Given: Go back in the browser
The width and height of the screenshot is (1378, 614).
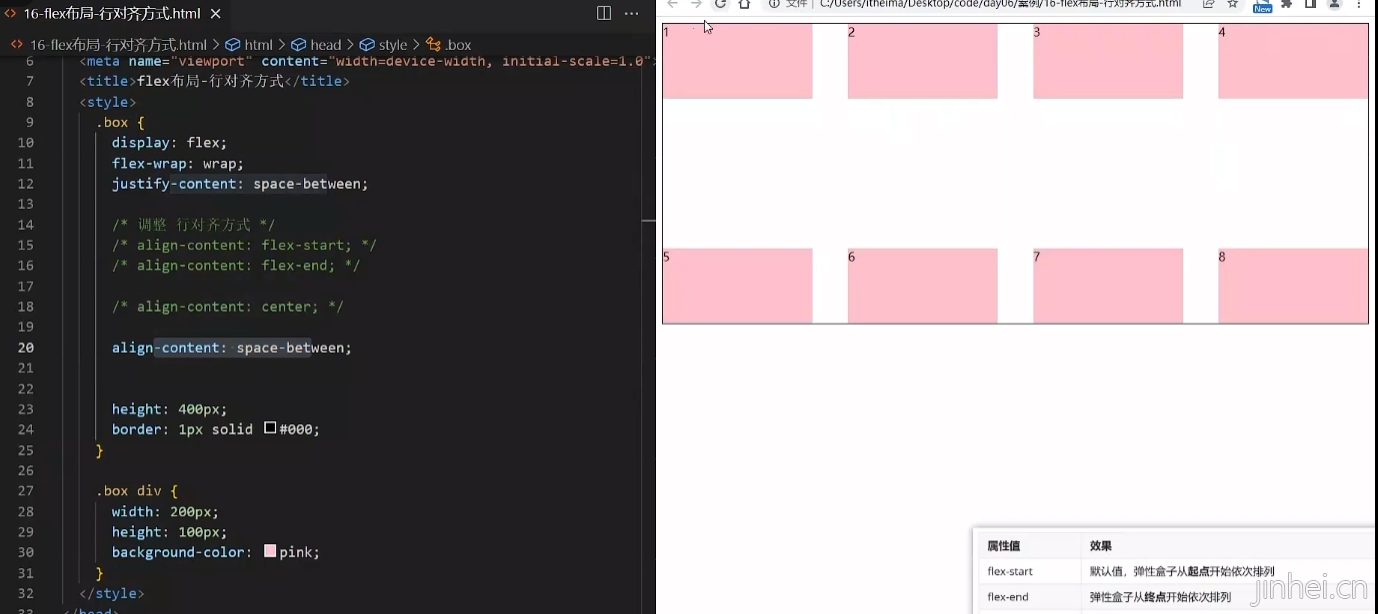Looking at the screenshot, I should [673, 4].
